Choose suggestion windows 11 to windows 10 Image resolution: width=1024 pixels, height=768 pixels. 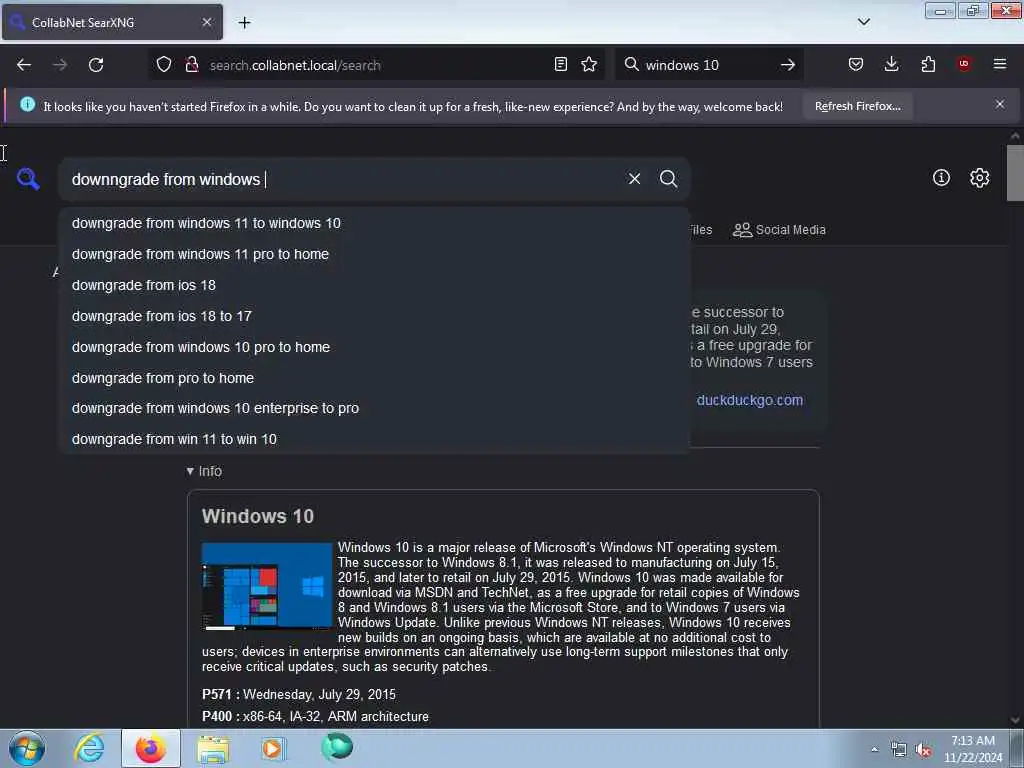point(374,223)
